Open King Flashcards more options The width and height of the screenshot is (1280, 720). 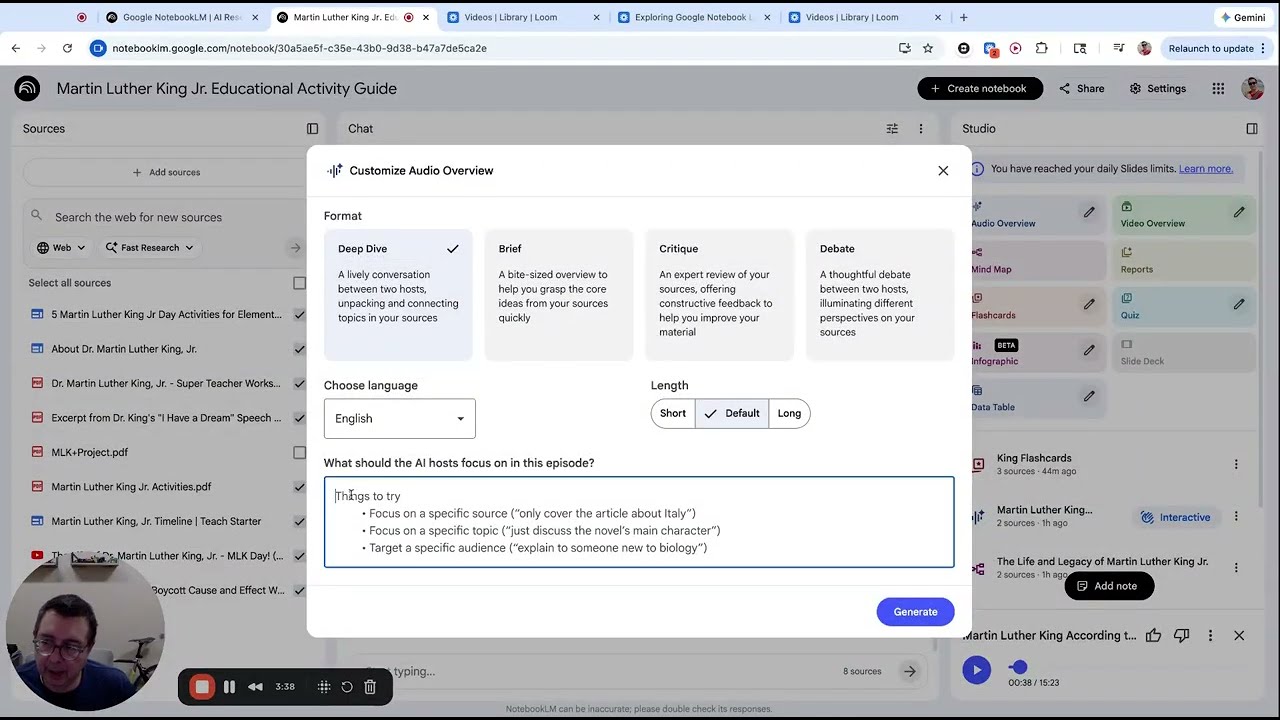[x=1236, y=464]
